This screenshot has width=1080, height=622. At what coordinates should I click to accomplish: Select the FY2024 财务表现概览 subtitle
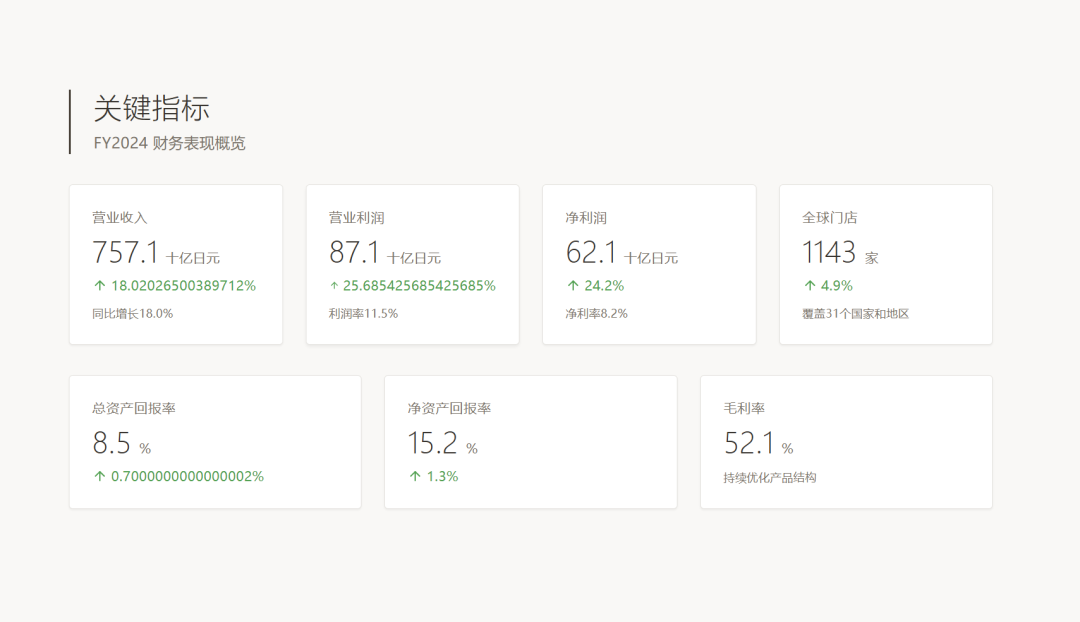[x=168, y=143]
